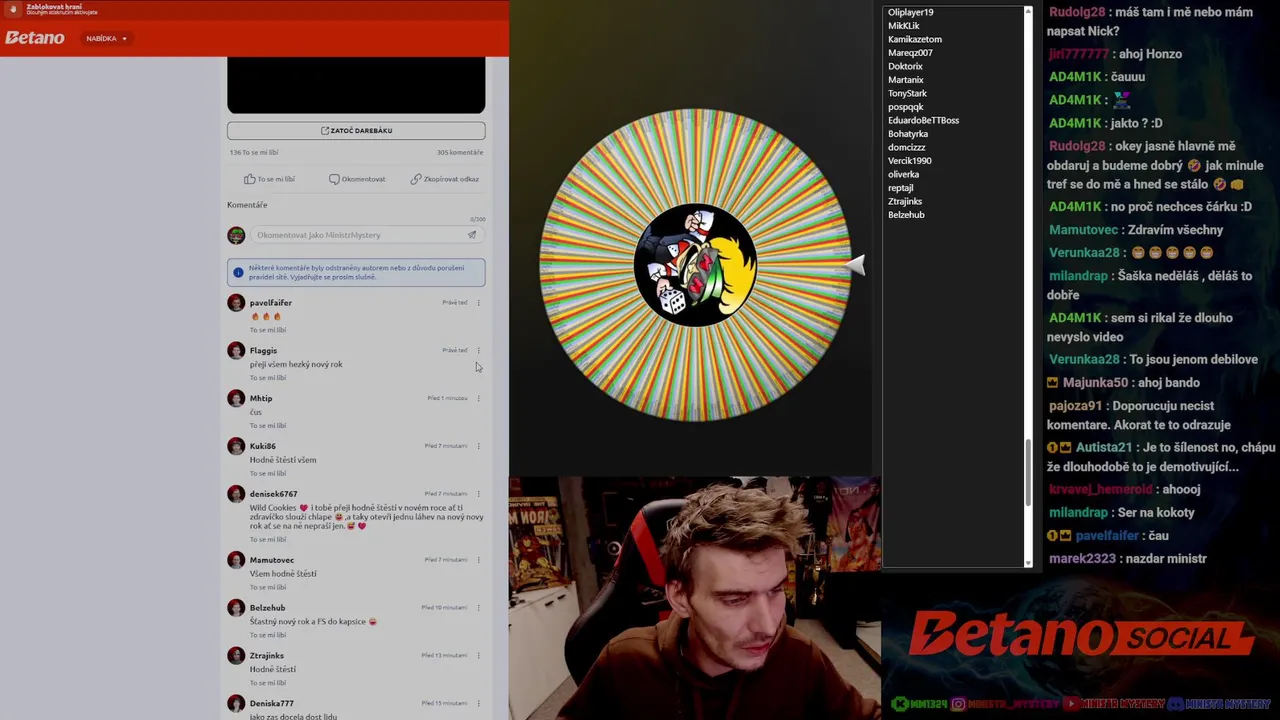Select MikKLik in the wheel name list
Image resolution: width=1280 pixels, height=720 pixels.
[x=904, y=26]
